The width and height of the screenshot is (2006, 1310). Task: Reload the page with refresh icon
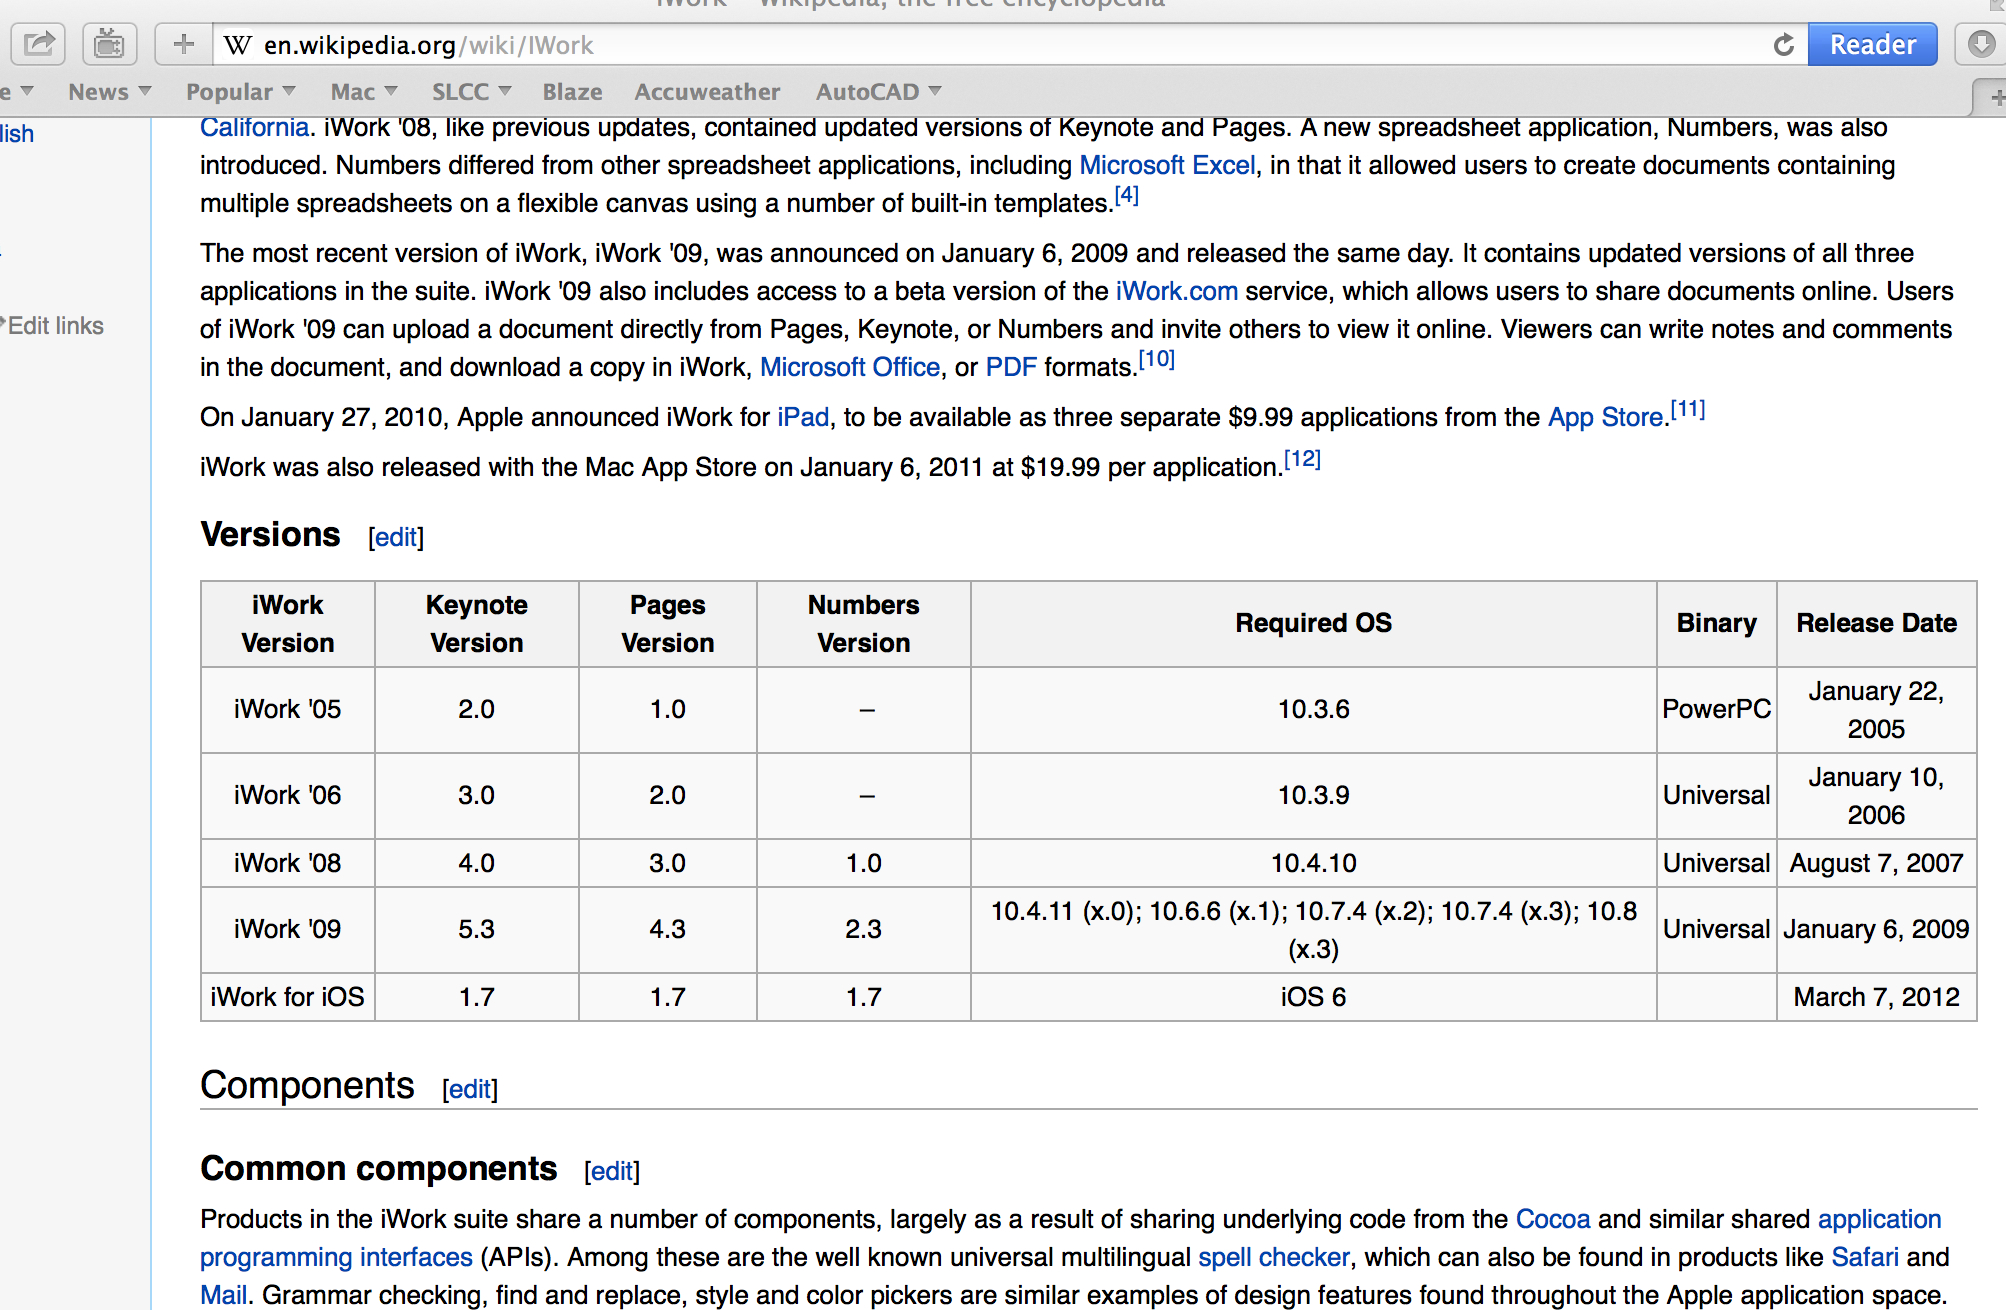pos(1783,45)
